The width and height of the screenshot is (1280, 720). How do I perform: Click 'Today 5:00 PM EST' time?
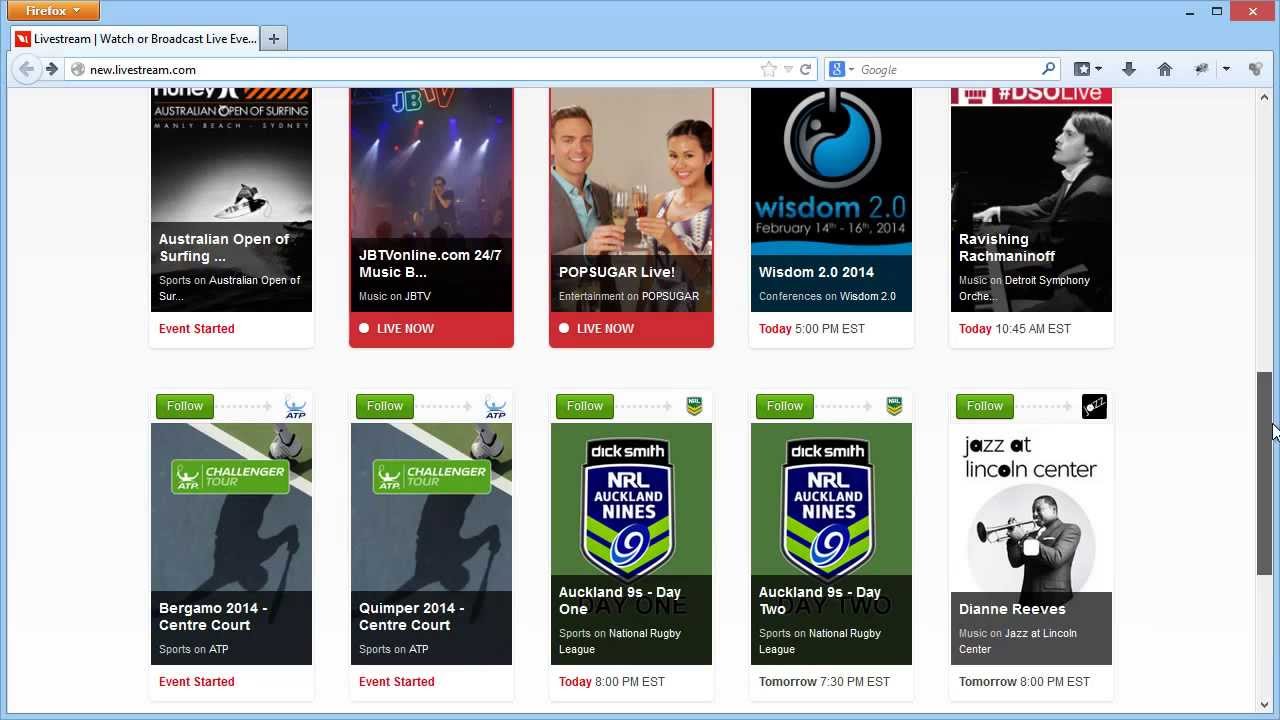click(812, 328)
